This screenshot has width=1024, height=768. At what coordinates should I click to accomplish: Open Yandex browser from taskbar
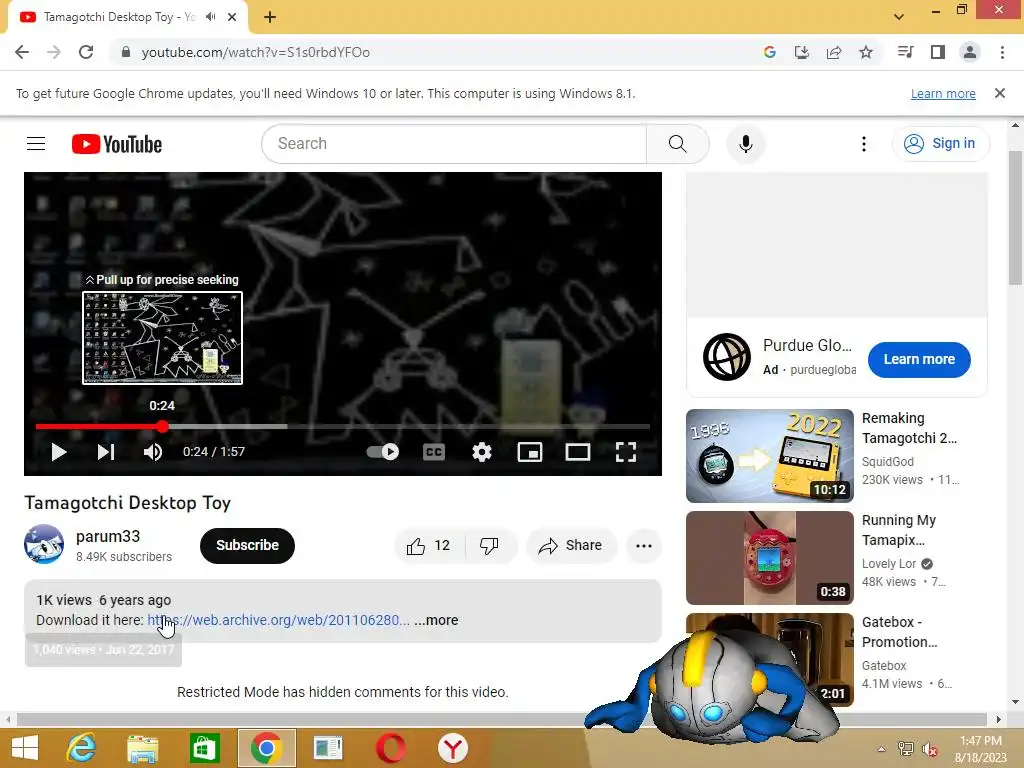[x=452, y=748]
